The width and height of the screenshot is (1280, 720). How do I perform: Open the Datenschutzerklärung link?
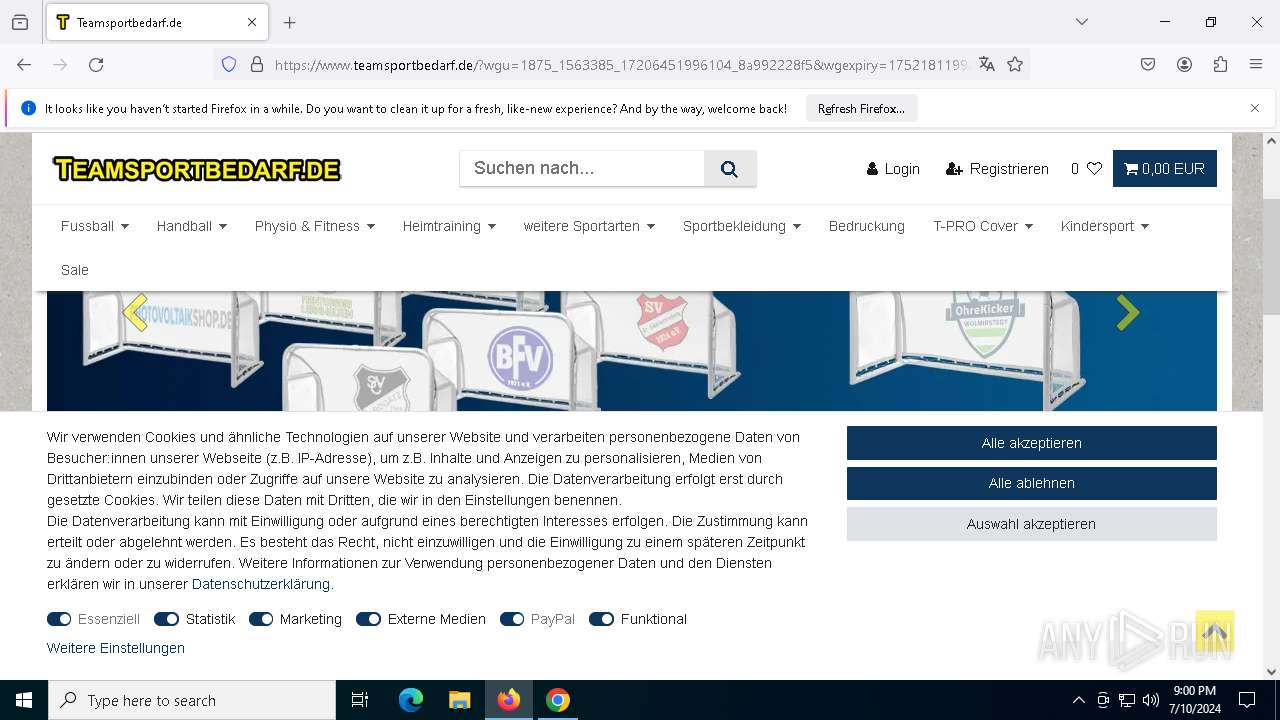[261, 584]
